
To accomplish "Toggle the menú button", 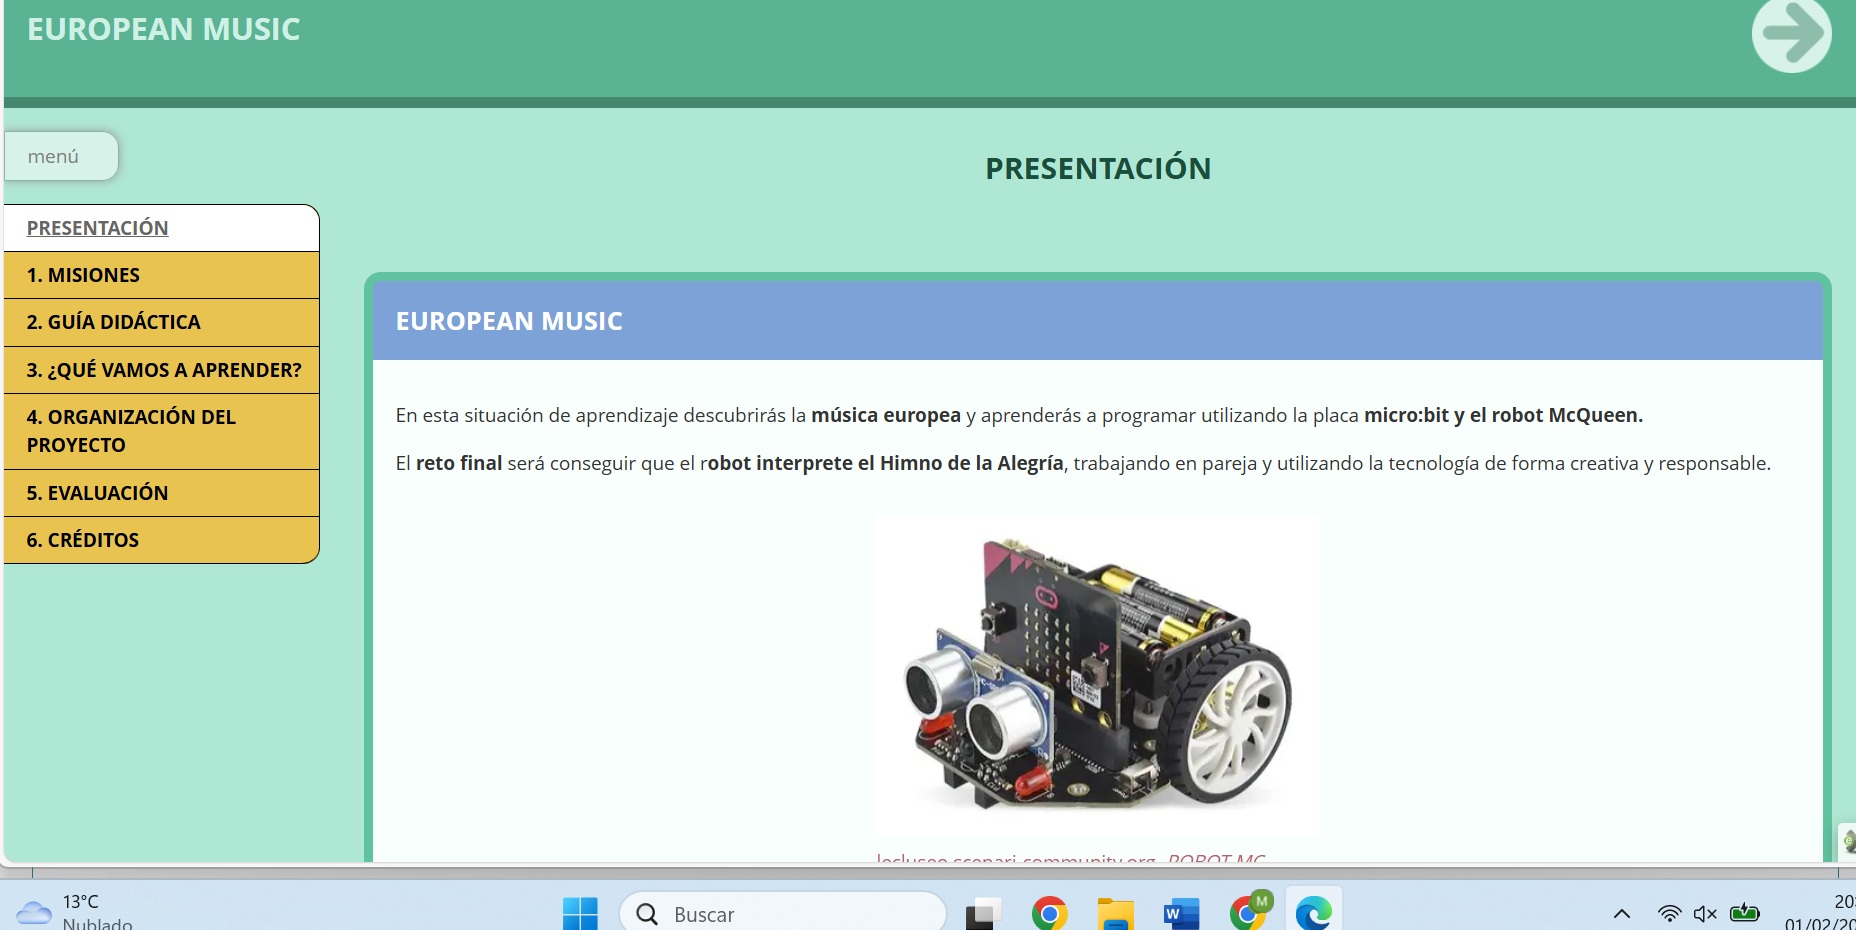I will point(61,157).
